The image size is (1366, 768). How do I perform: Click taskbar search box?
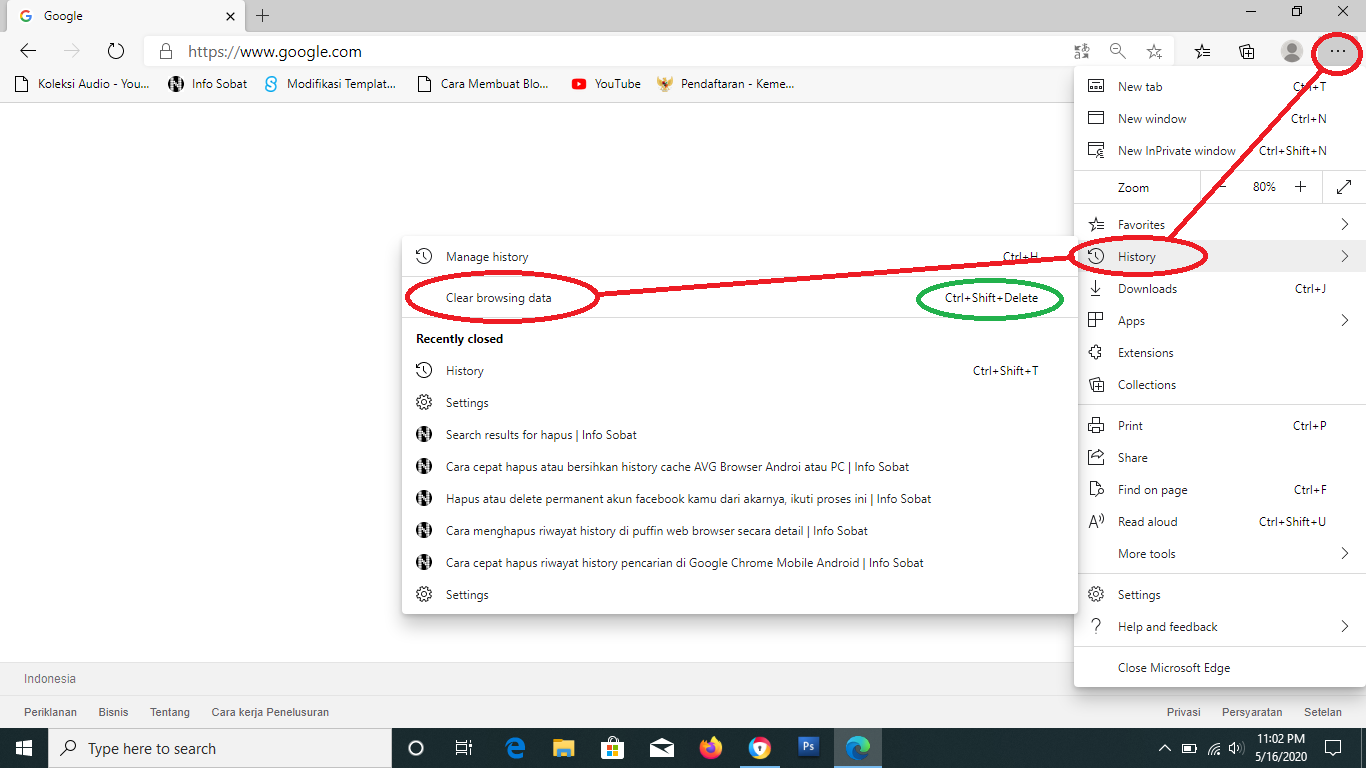[220, 748]
